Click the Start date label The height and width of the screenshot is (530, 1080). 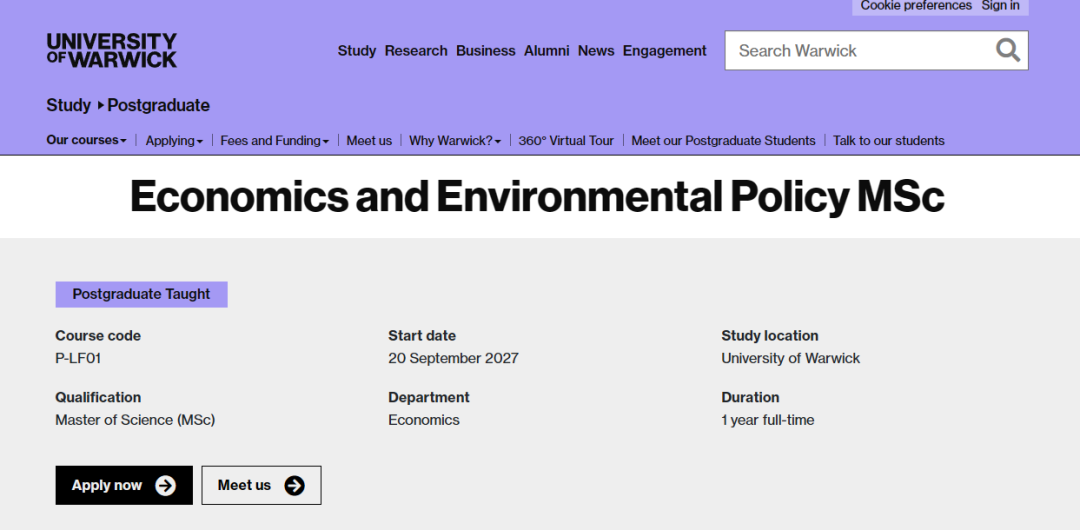click(x=422, y=336)
